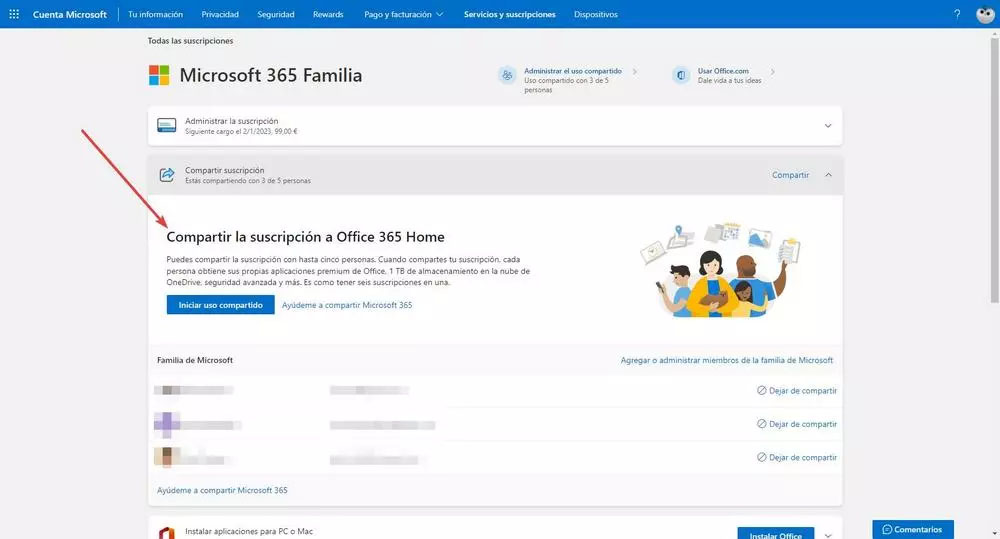This screenshot has height=539, width=1000.
Task: Go back to Todas las suscripciones
Action: [190, 41]
